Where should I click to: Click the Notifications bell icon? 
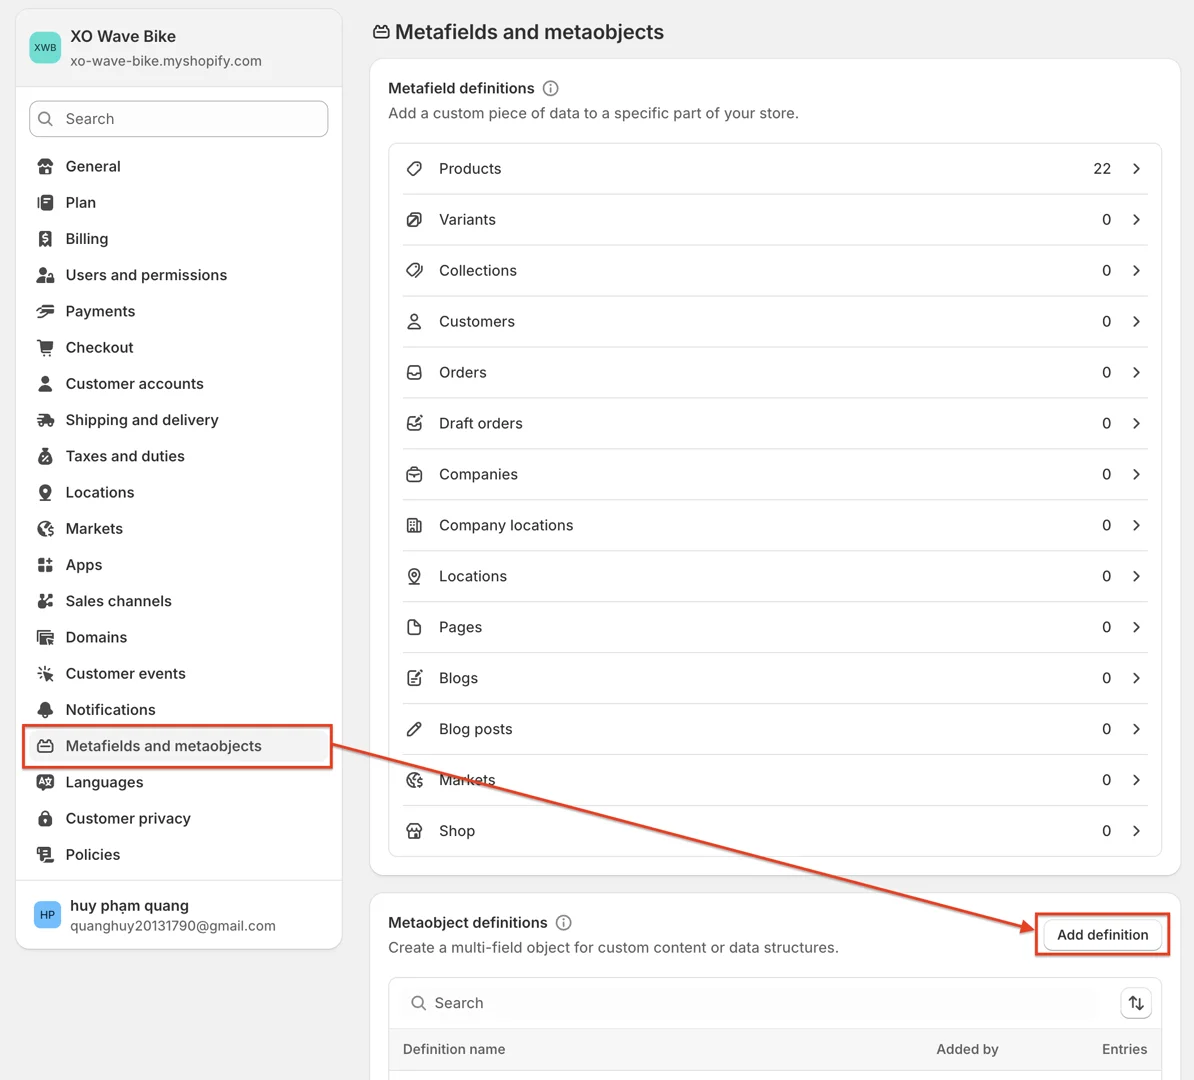[46, 710]
